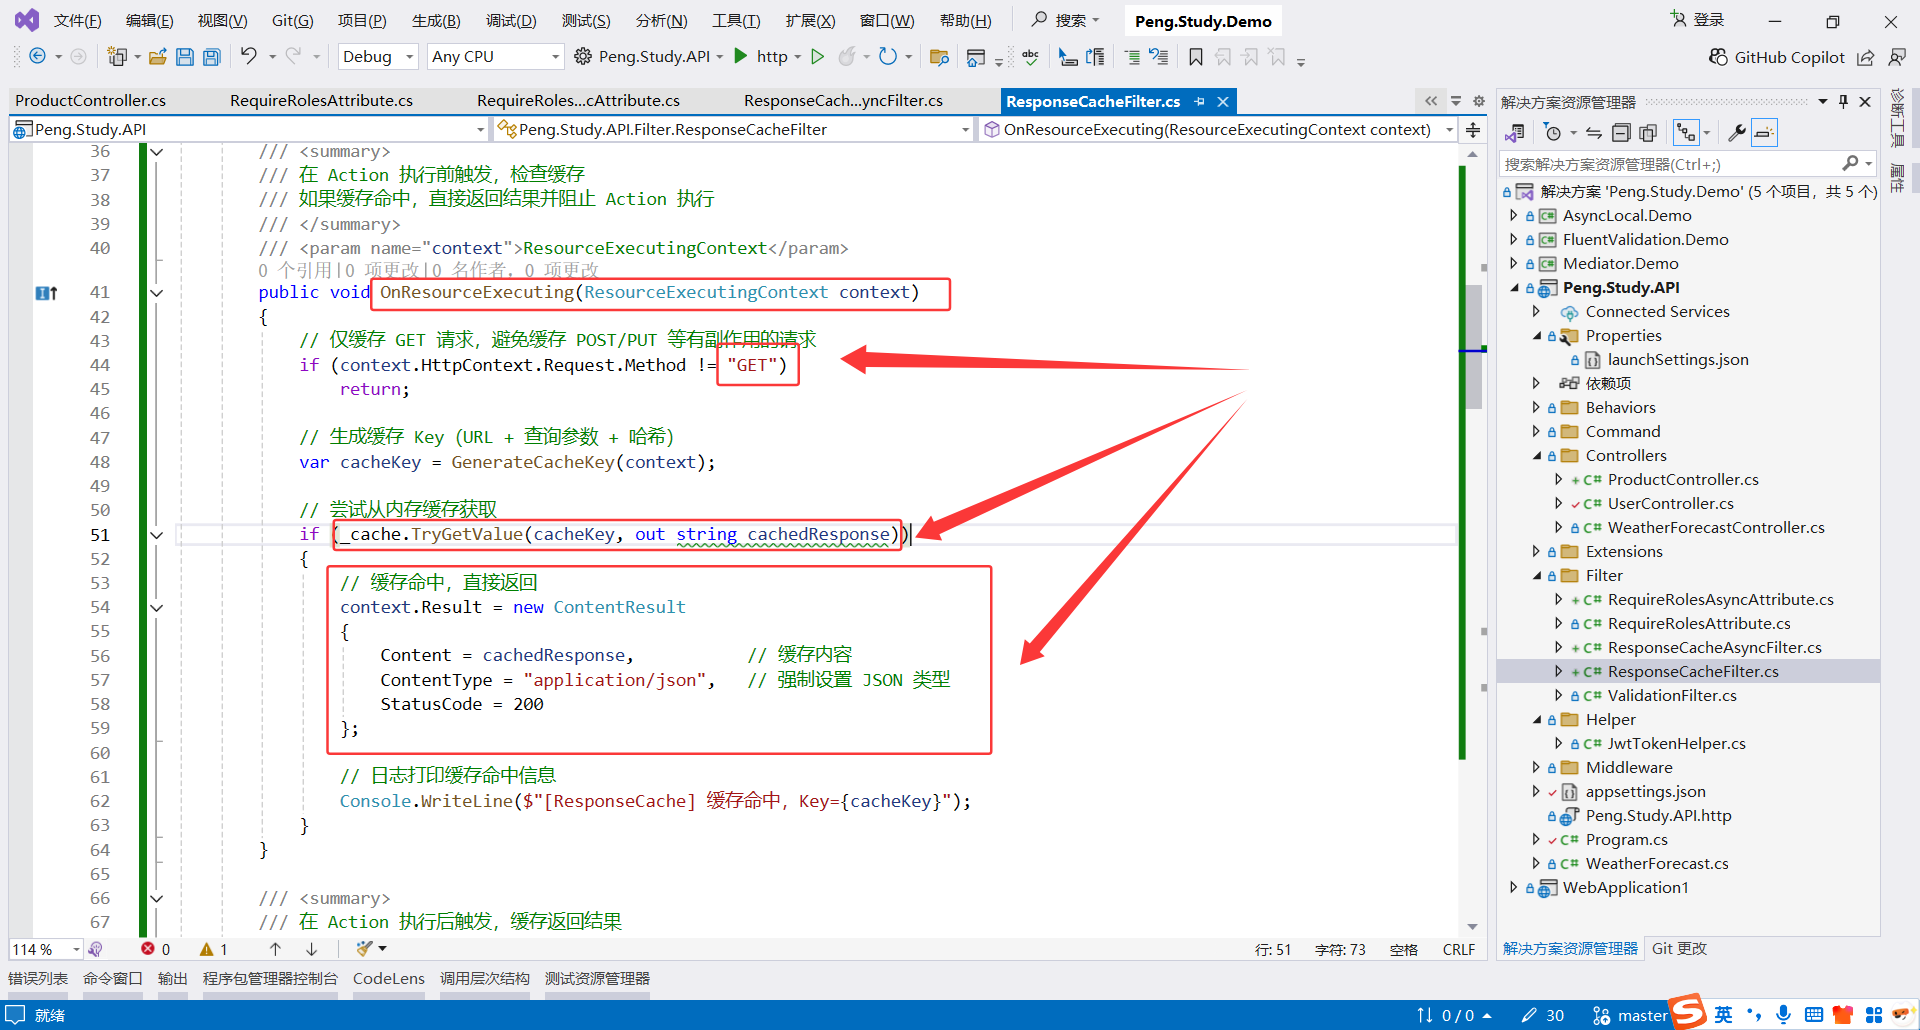Click the warning count indicator
The width and height of the screenshot is (1920, 1030).
click(x=214, y=949)
